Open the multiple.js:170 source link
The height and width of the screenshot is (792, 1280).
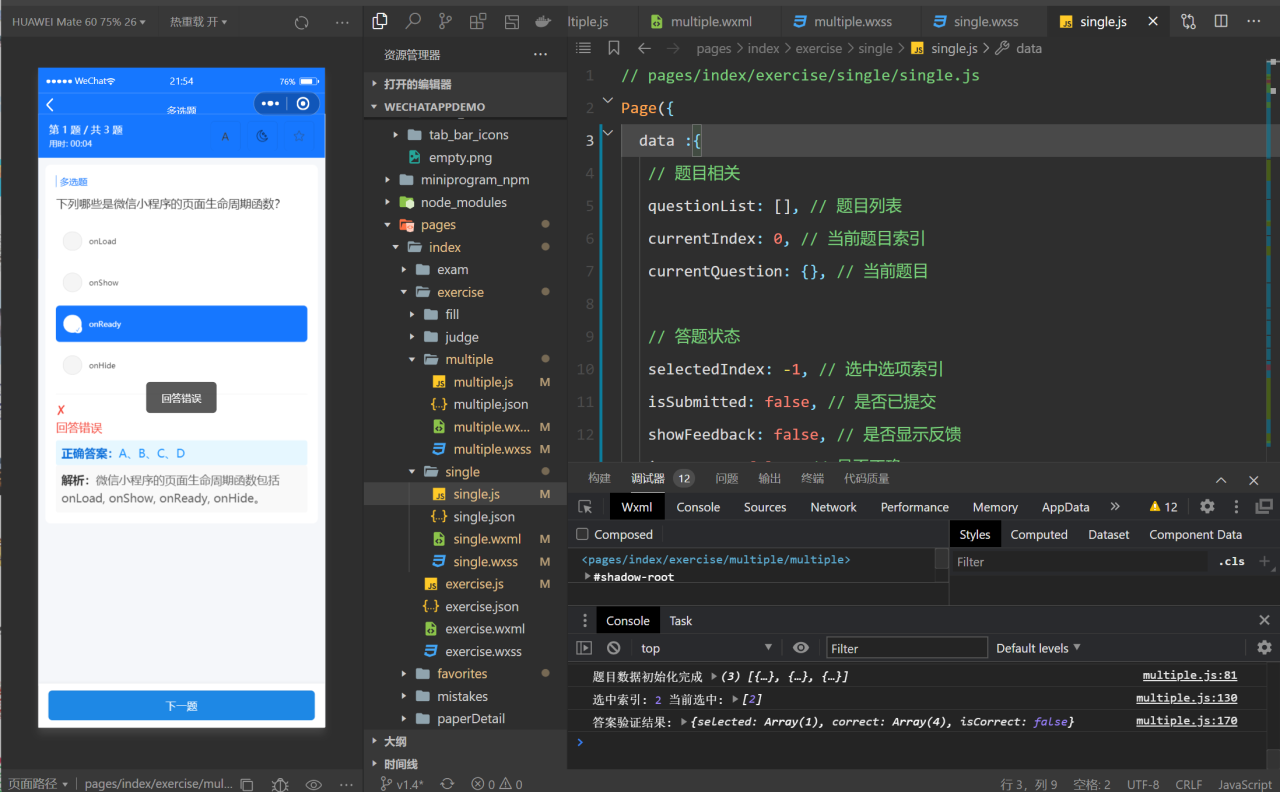click(x=1186, y=721)
